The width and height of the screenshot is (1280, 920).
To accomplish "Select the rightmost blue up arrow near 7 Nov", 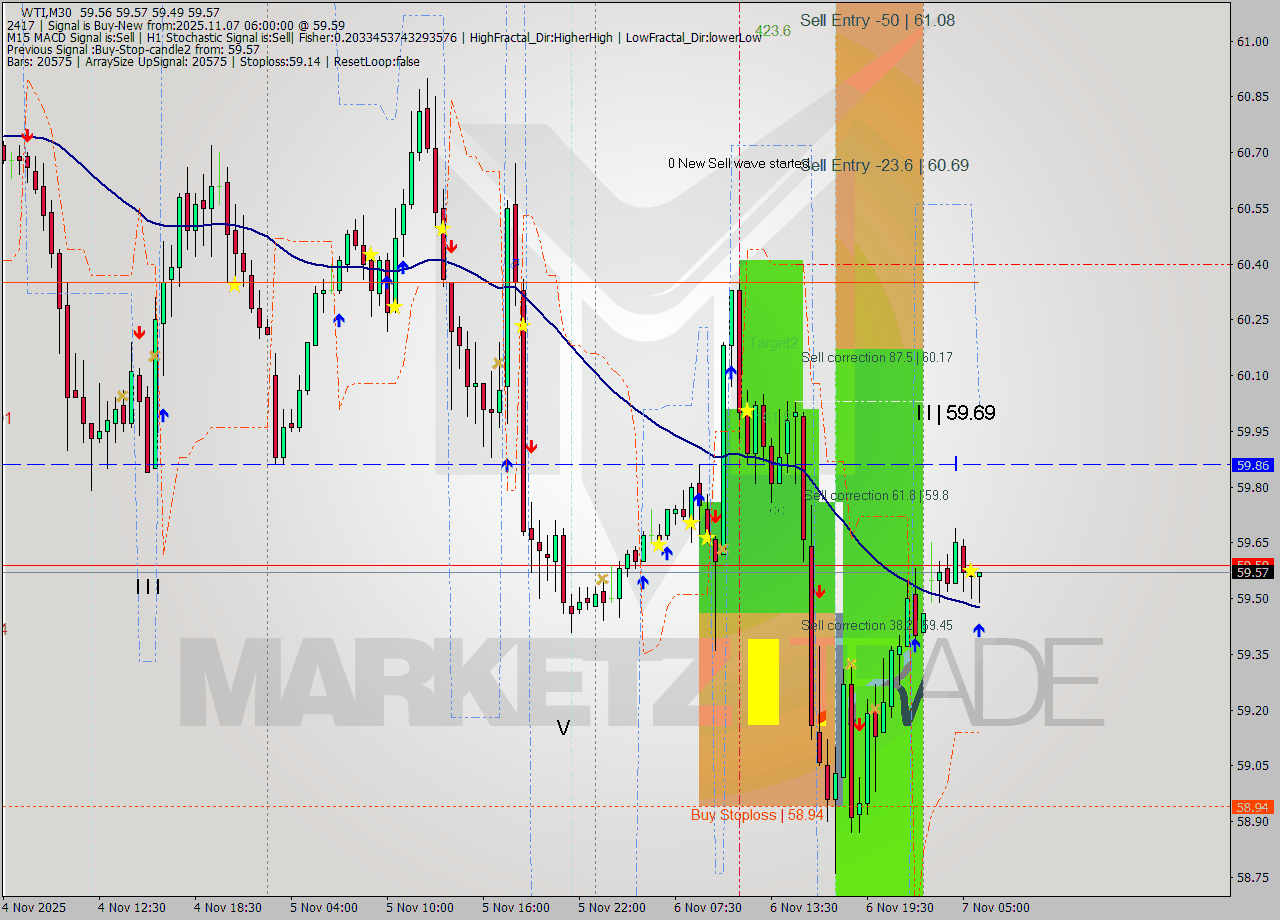I will pos(978,629).
